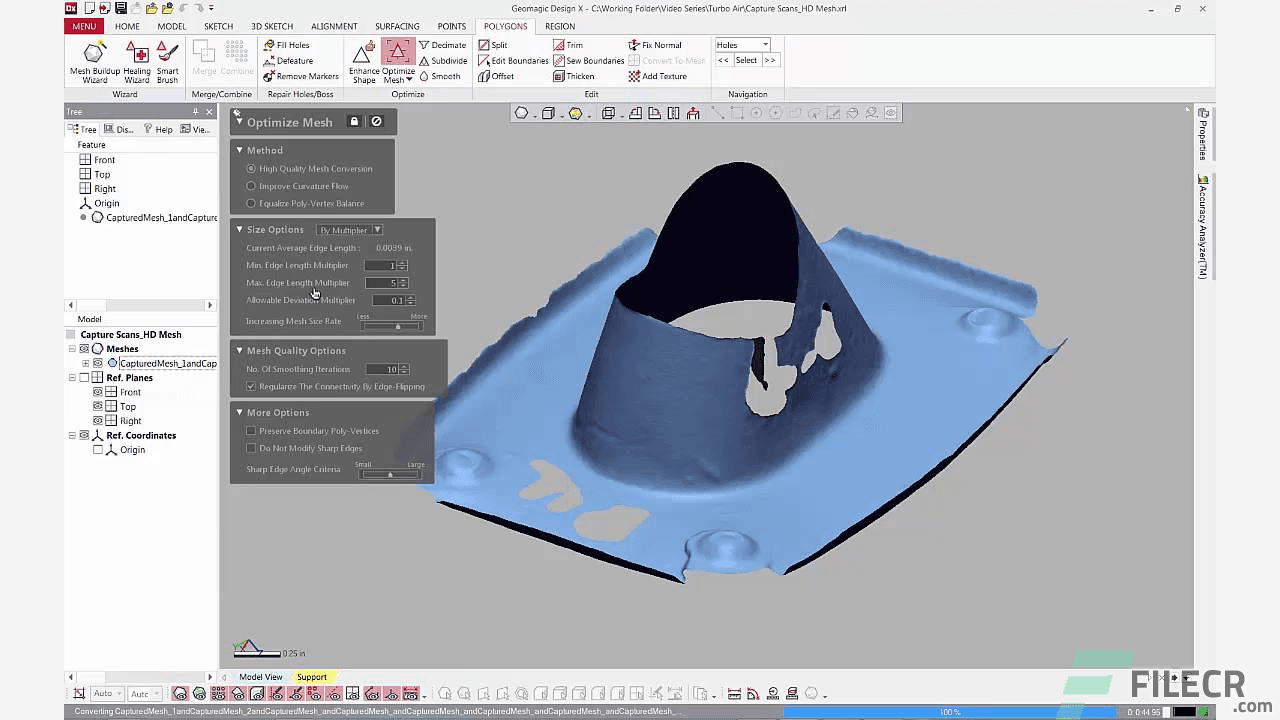This screenshot has width=1280, height=720.
Task: Open the Holes navigation dropdown
Action: click(764, 44)
